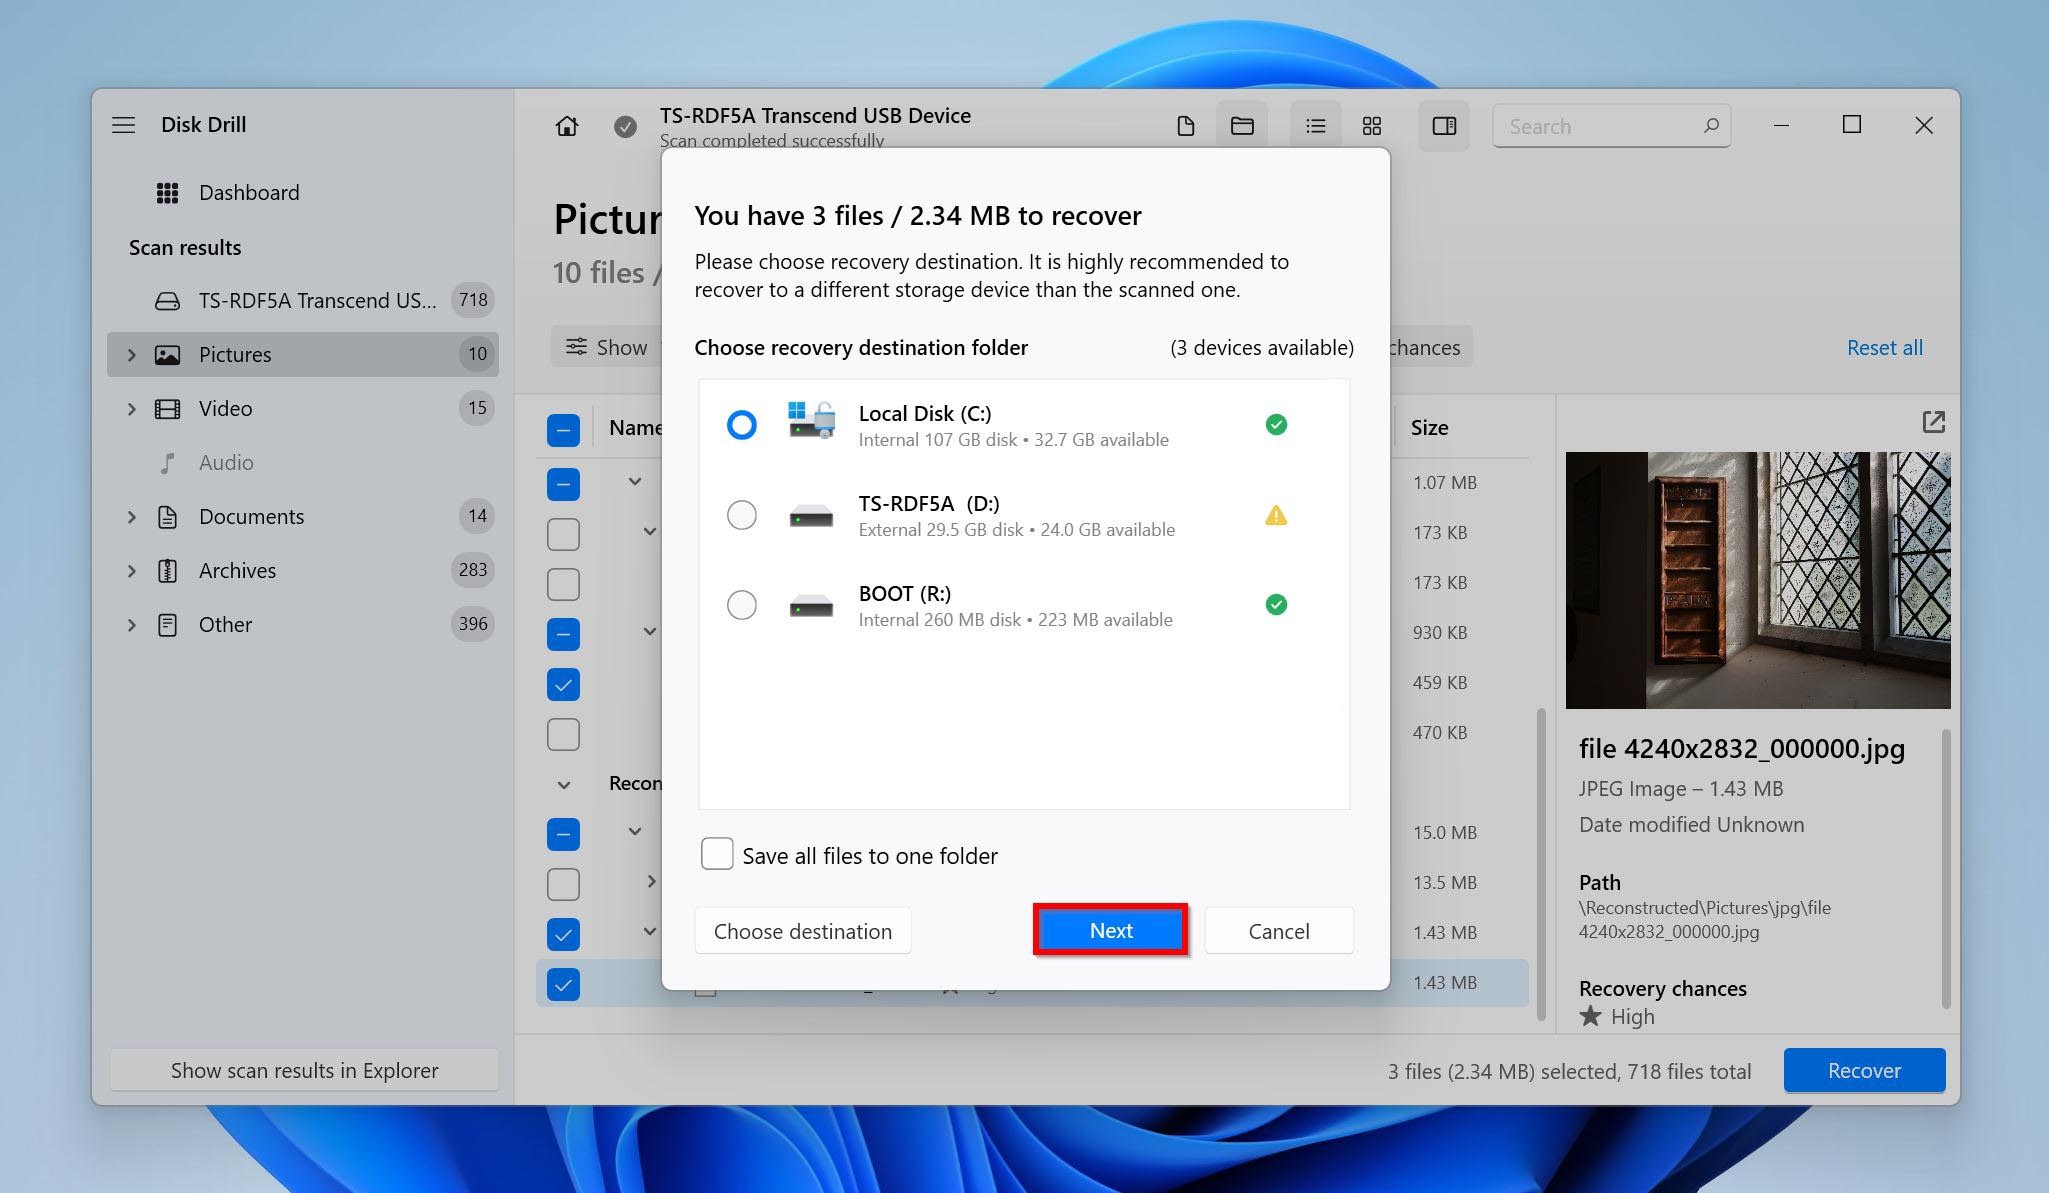This screenshot has width=2049, height=1193.
Task: Select Local Disk C: as recovery destination
Action: 740,423
